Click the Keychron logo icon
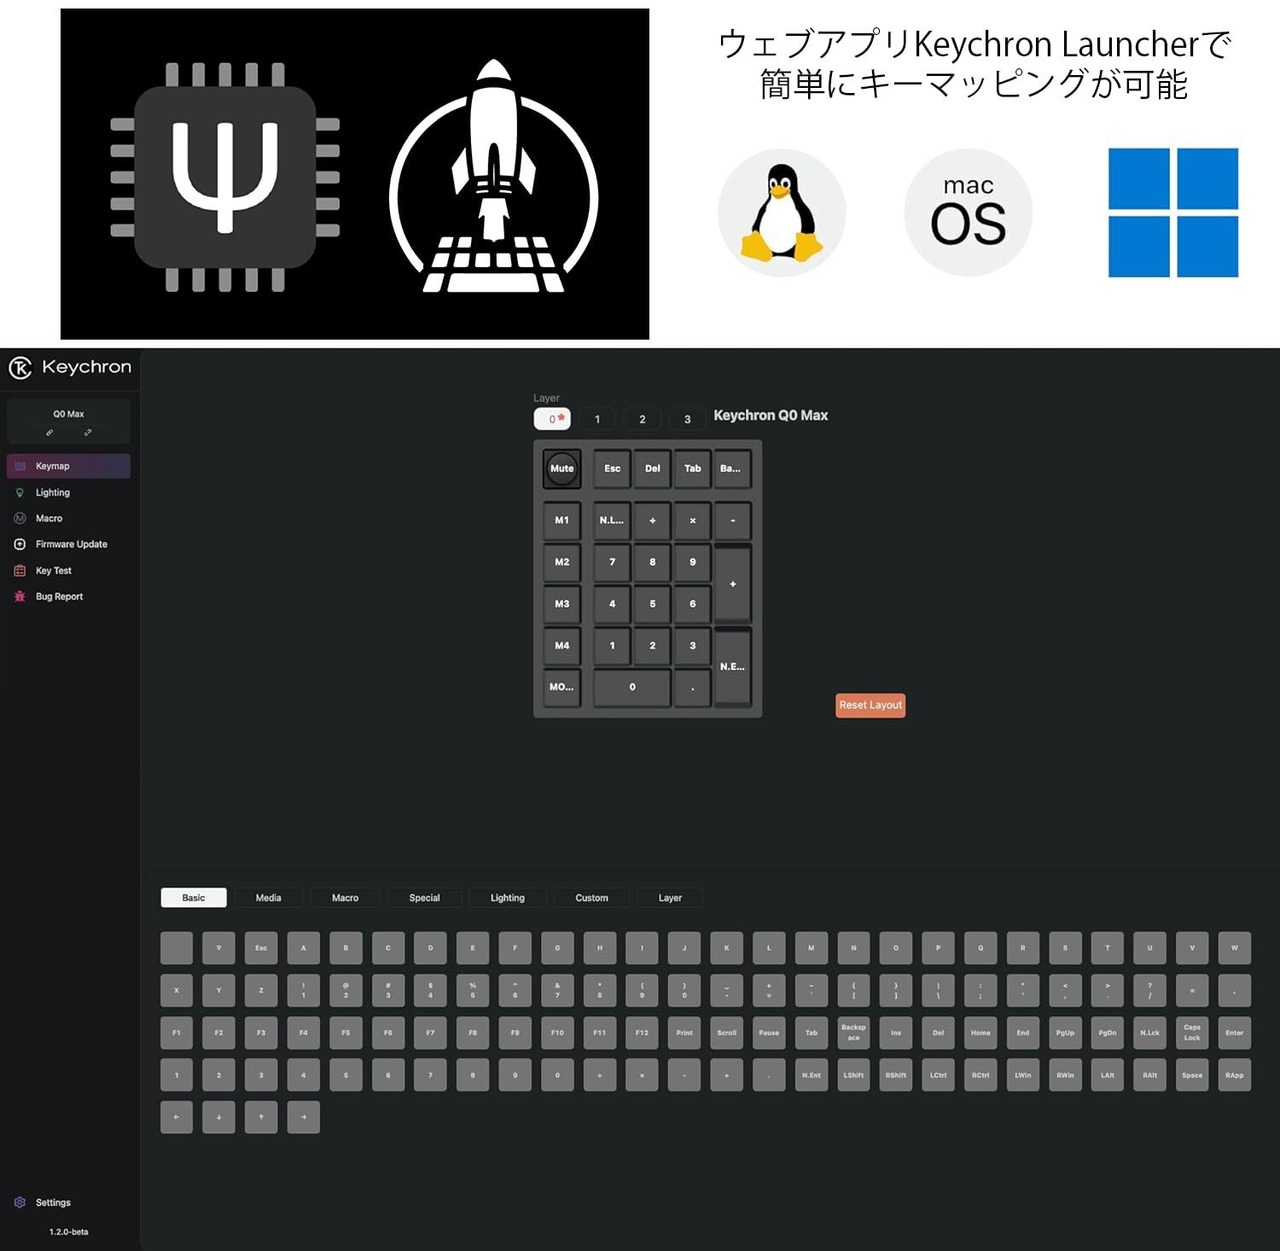The height and width of the screenshot is (1251, 1280). (x=20, y=368)
